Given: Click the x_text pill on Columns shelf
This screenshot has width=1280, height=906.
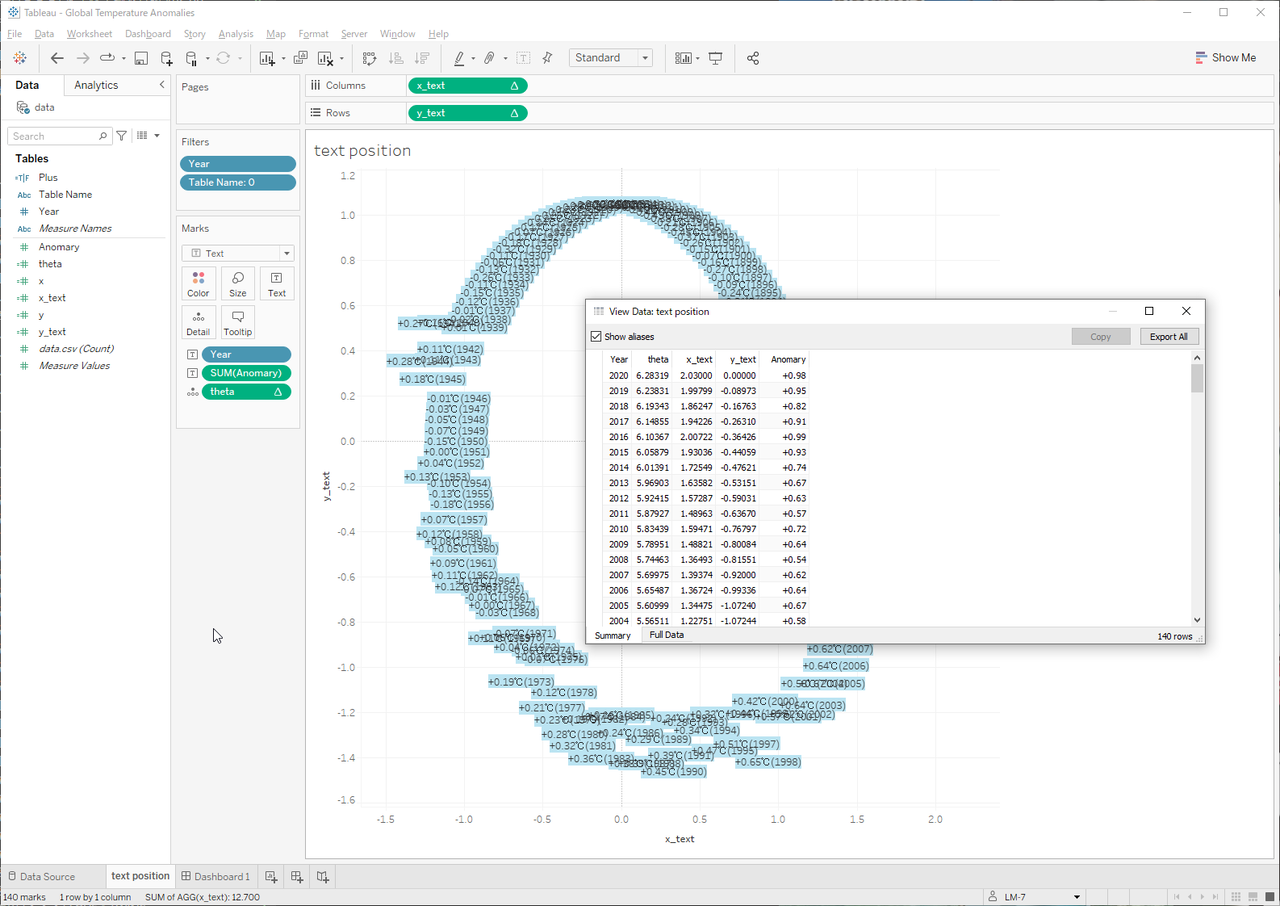Looking at the screenshot, I should tap(467, 86).
